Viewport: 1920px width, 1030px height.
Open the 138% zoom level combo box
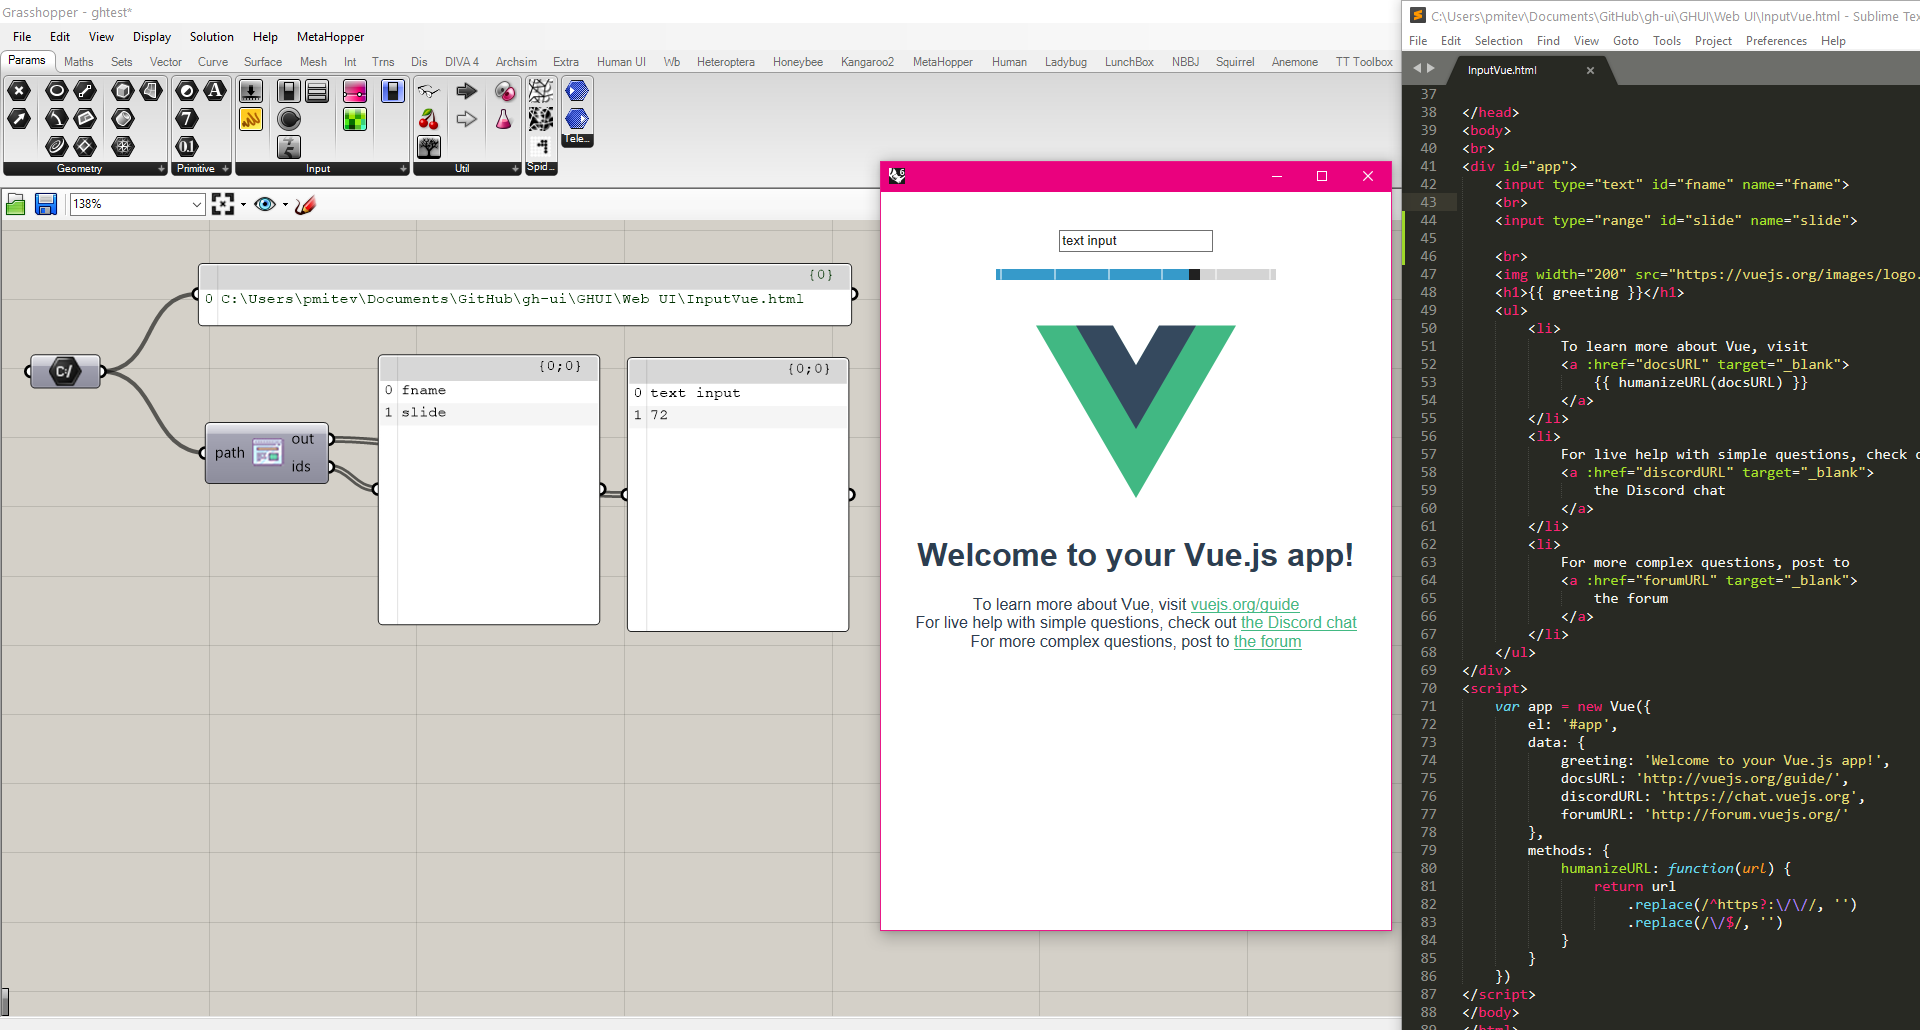(137, 204)
